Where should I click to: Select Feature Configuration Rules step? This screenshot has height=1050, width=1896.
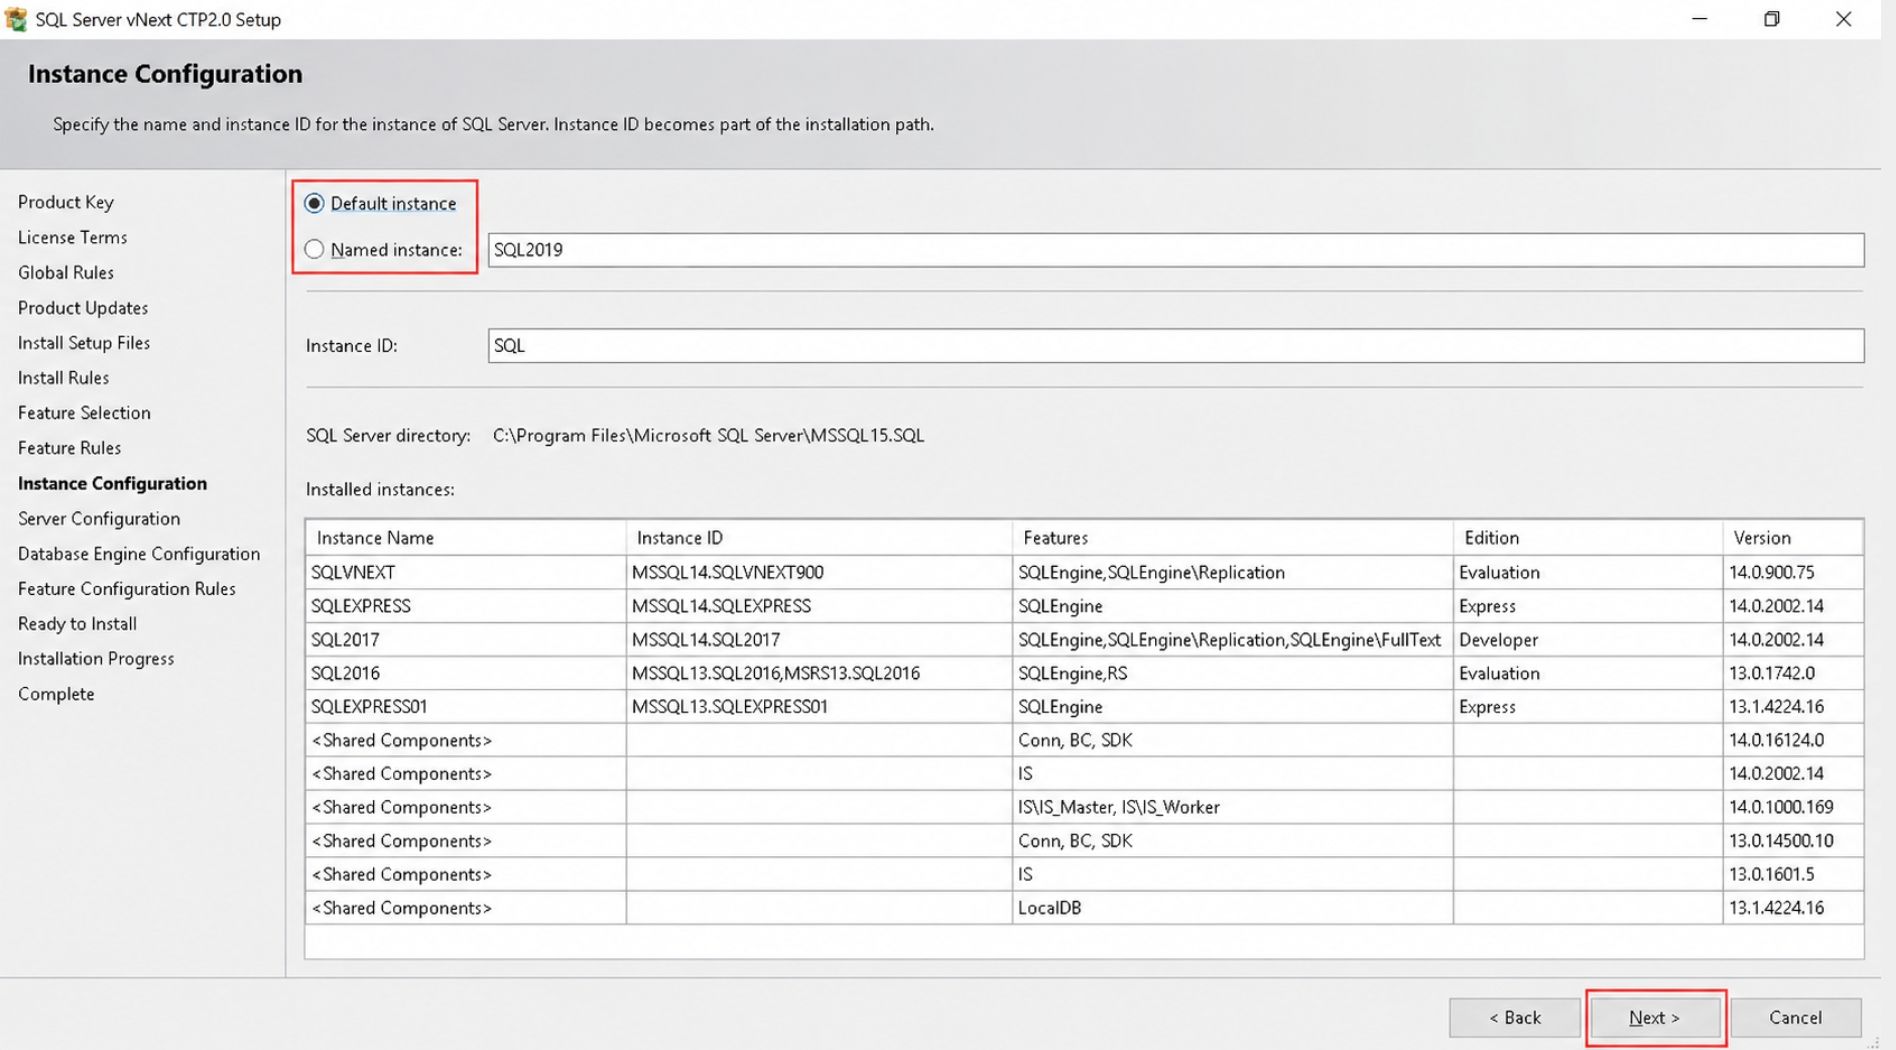pyautogui.click(x=127, y=588)
